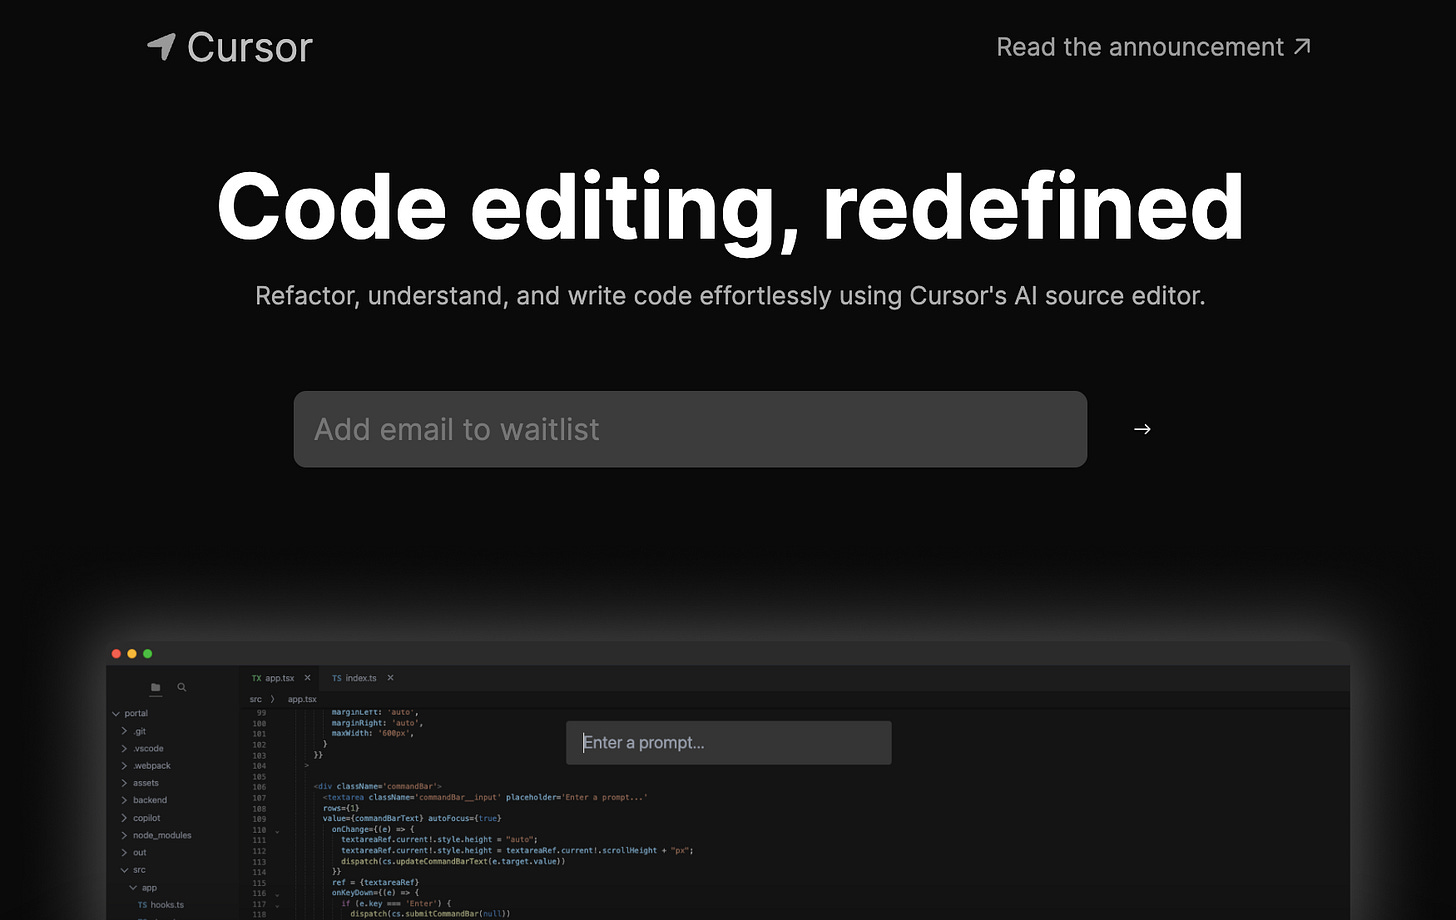Screen dimensions: 1456x920
Task: Click the yellow minimize window dot
Action: (131, 654)
